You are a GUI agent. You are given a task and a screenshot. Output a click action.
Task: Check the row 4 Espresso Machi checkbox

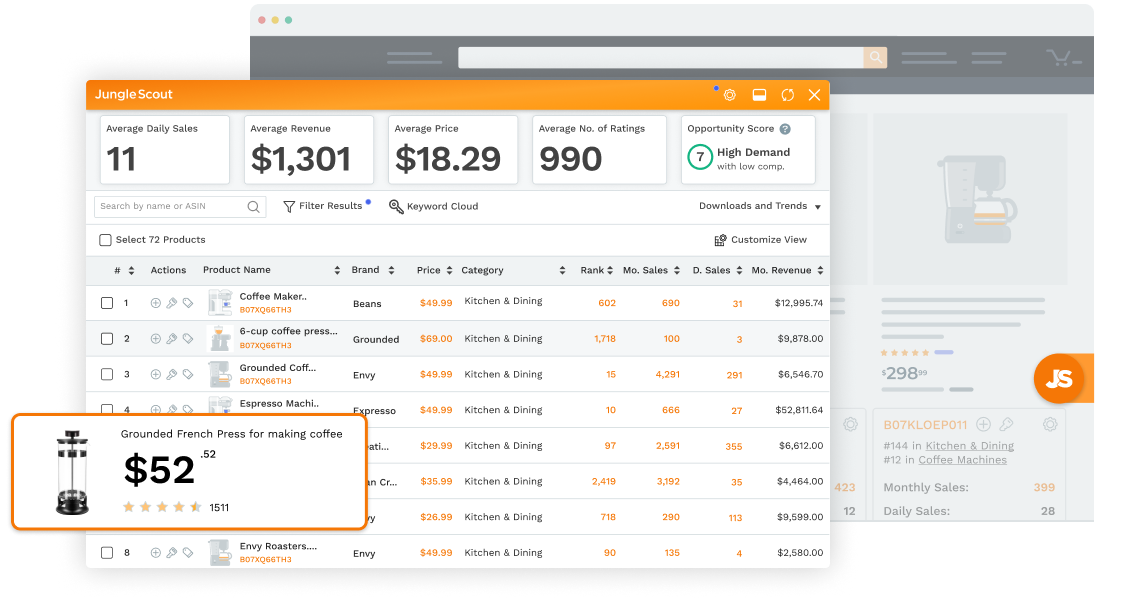(x=107, y=409)
